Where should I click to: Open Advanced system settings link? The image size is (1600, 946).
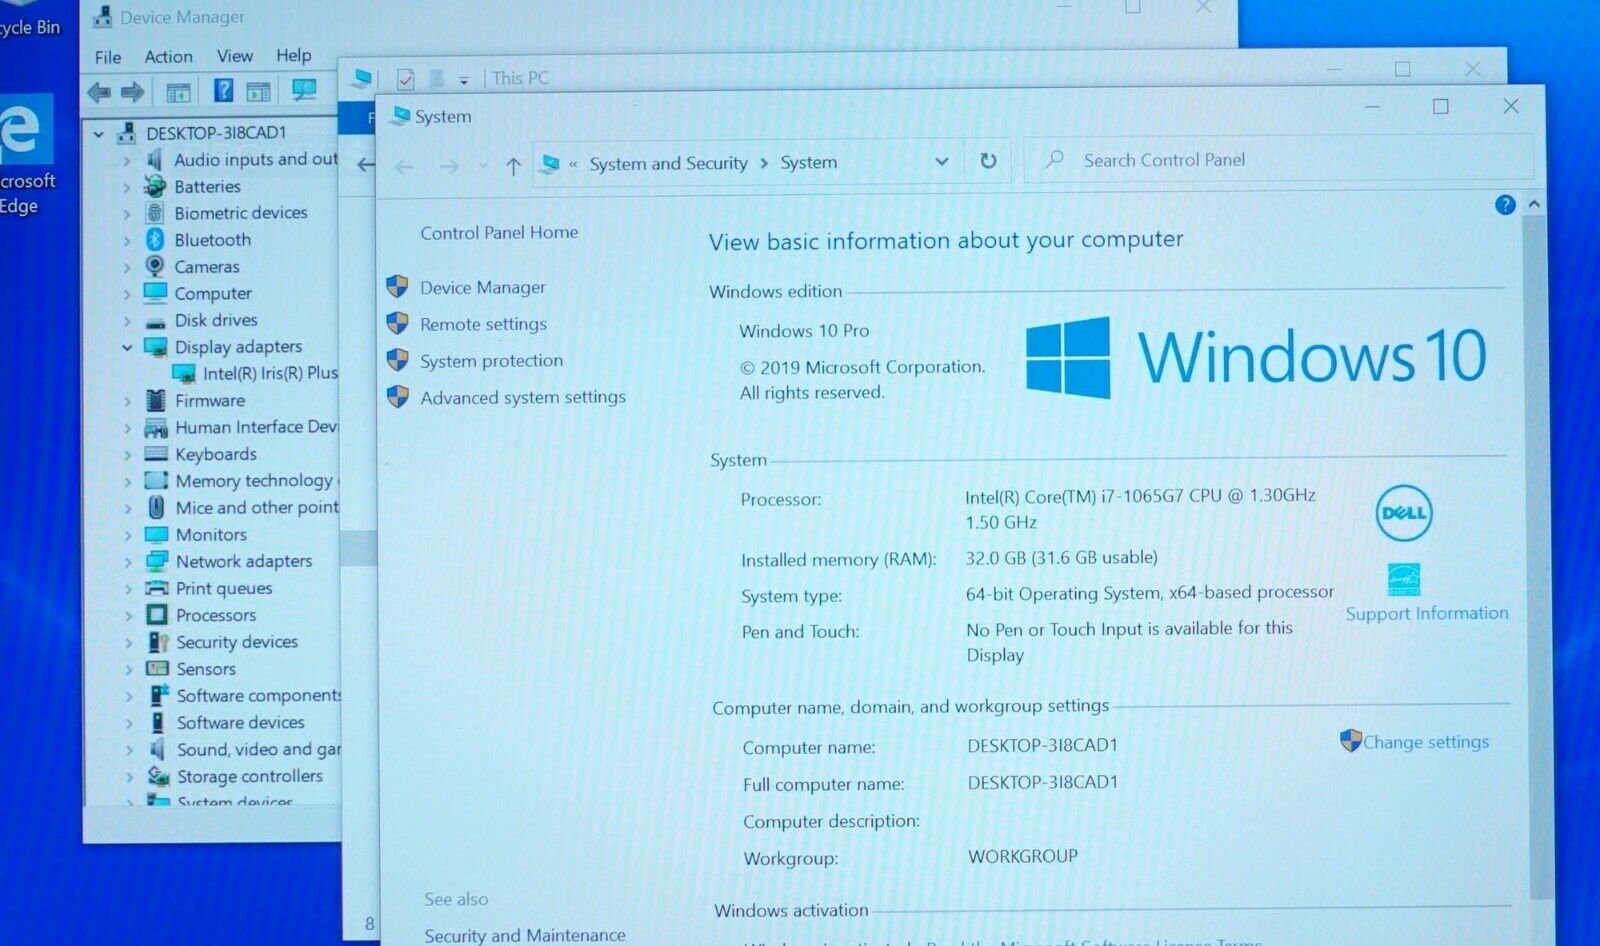522,398
